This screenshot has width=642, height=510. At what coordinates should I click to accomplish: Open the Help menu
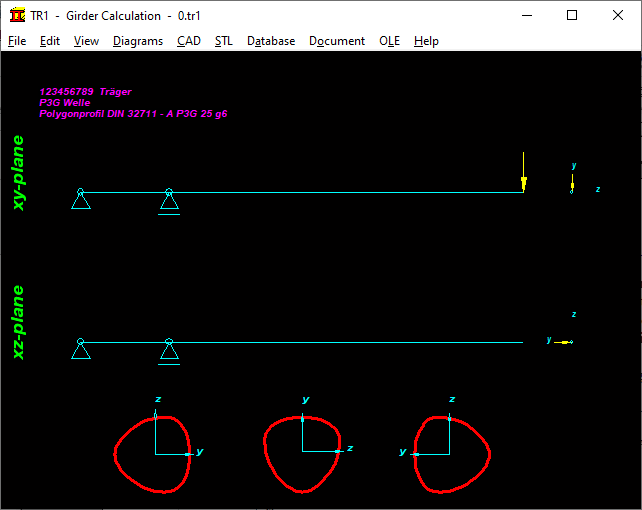click(426, 41)
